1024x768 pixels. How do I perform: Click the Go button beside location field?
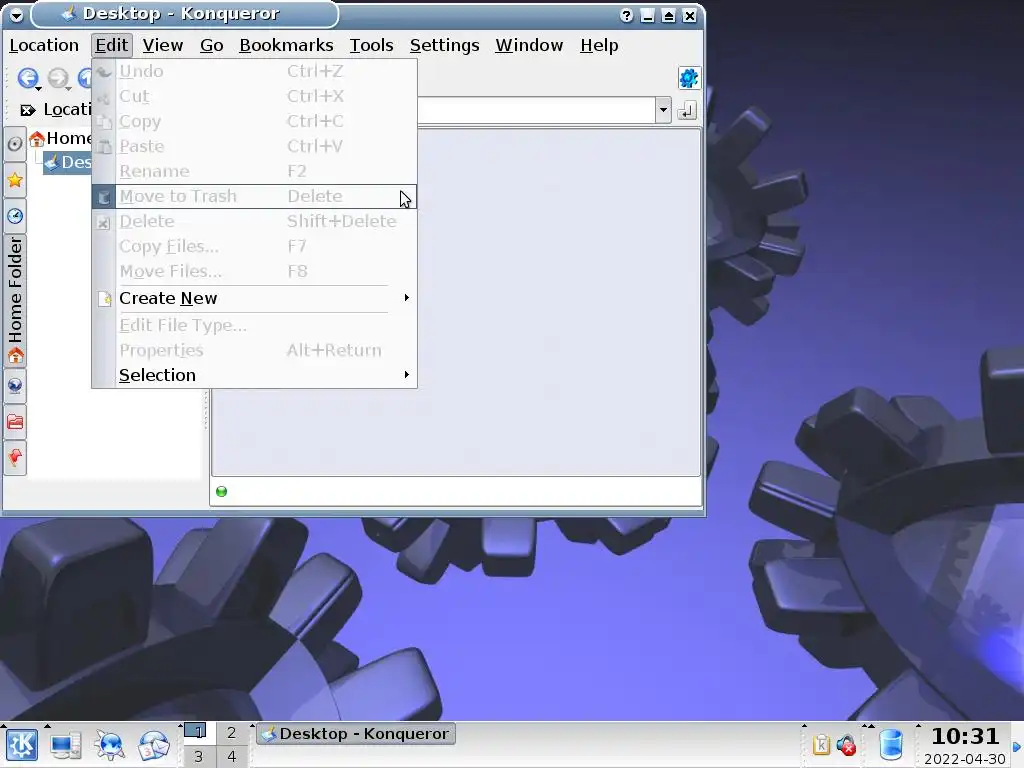click(686, 110)
